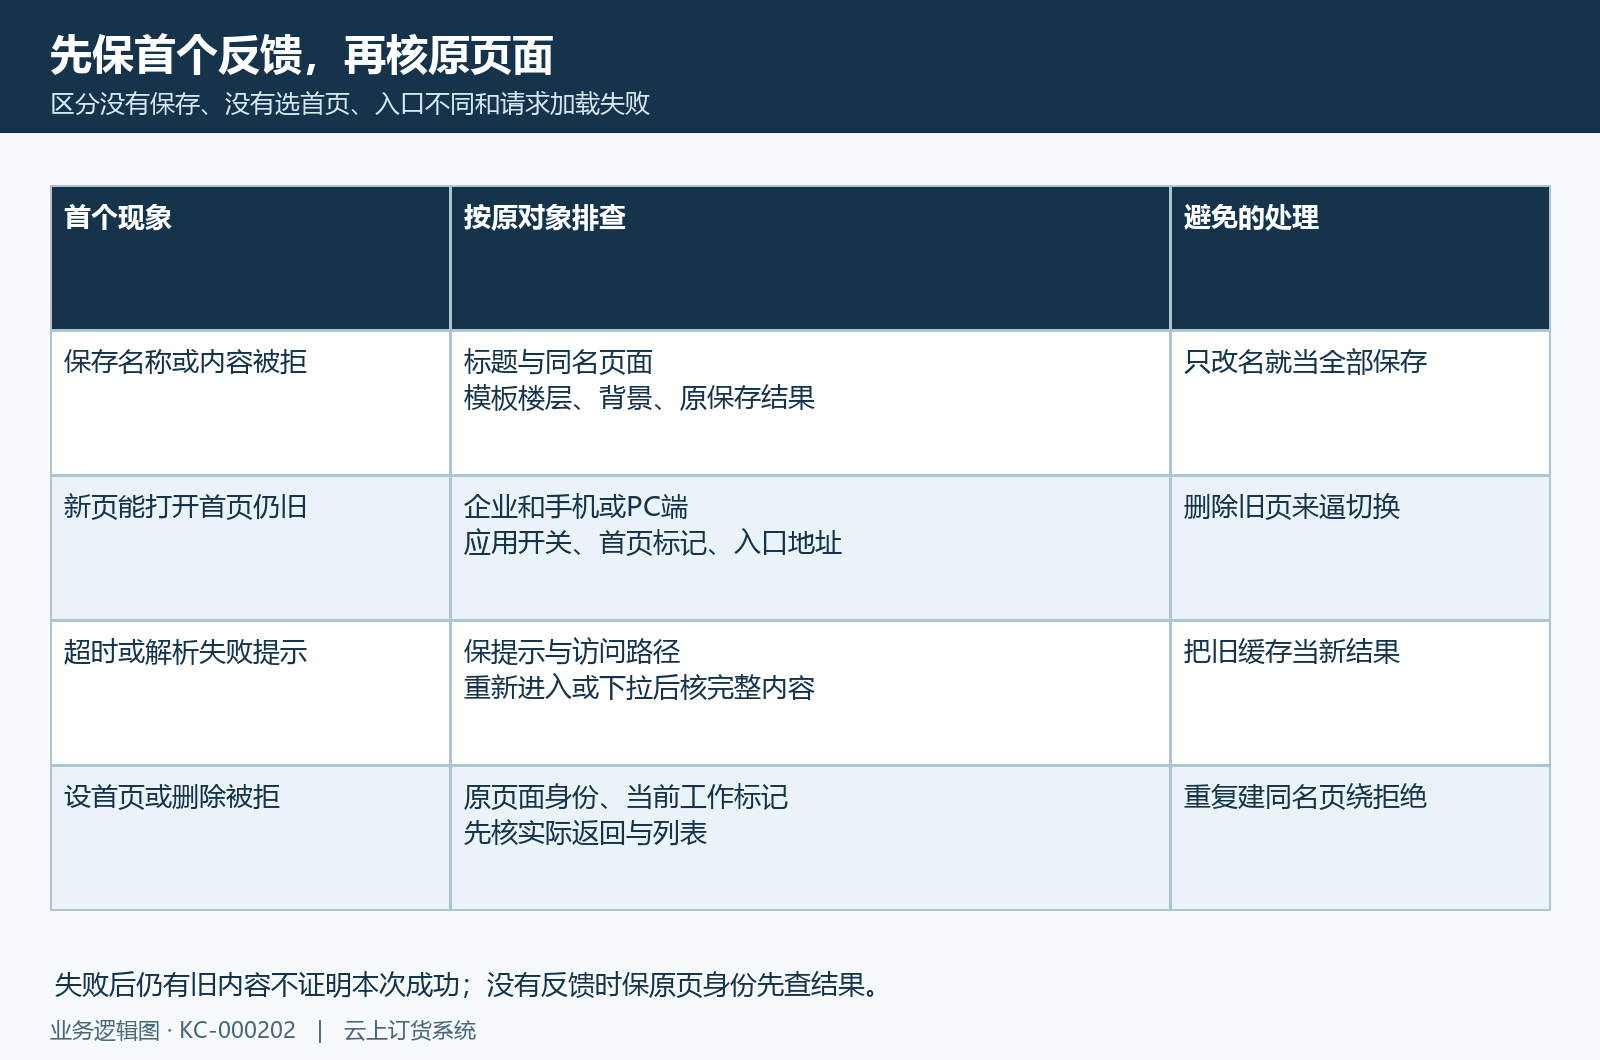
Task: Click the cell 把旧缓存当新结果
Action: (1360, 693)
